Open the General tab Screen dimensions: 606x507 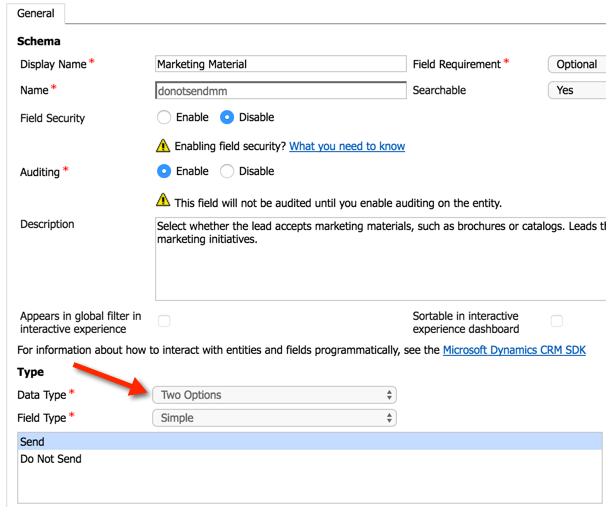click(36, 13)
